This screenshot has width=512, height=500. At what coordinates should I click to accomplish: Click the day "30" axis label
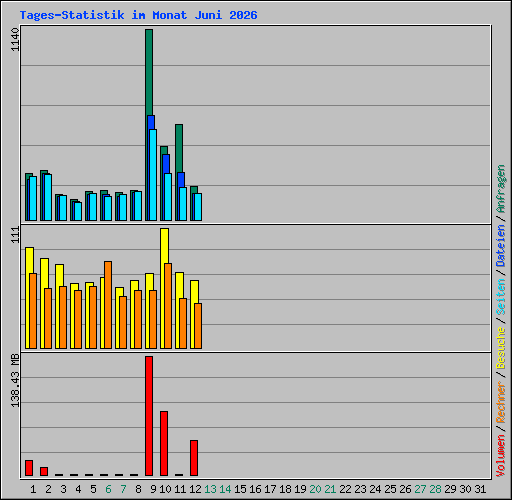465,489
